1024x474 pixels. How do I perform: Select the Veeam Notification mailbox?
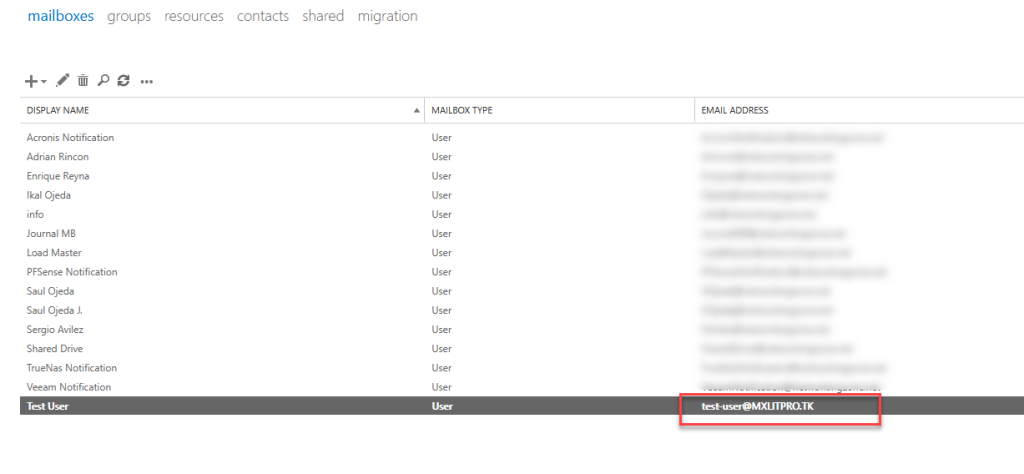click(x=68, y=387)
